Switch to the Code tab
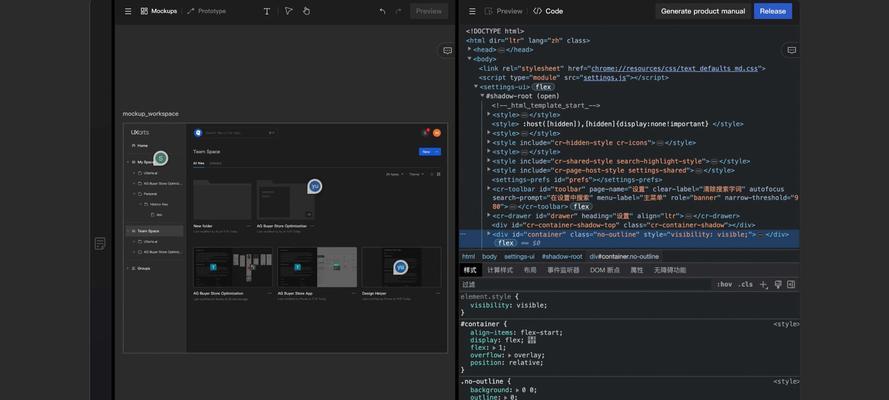This screenshot has width=889, height=400. 548,11
